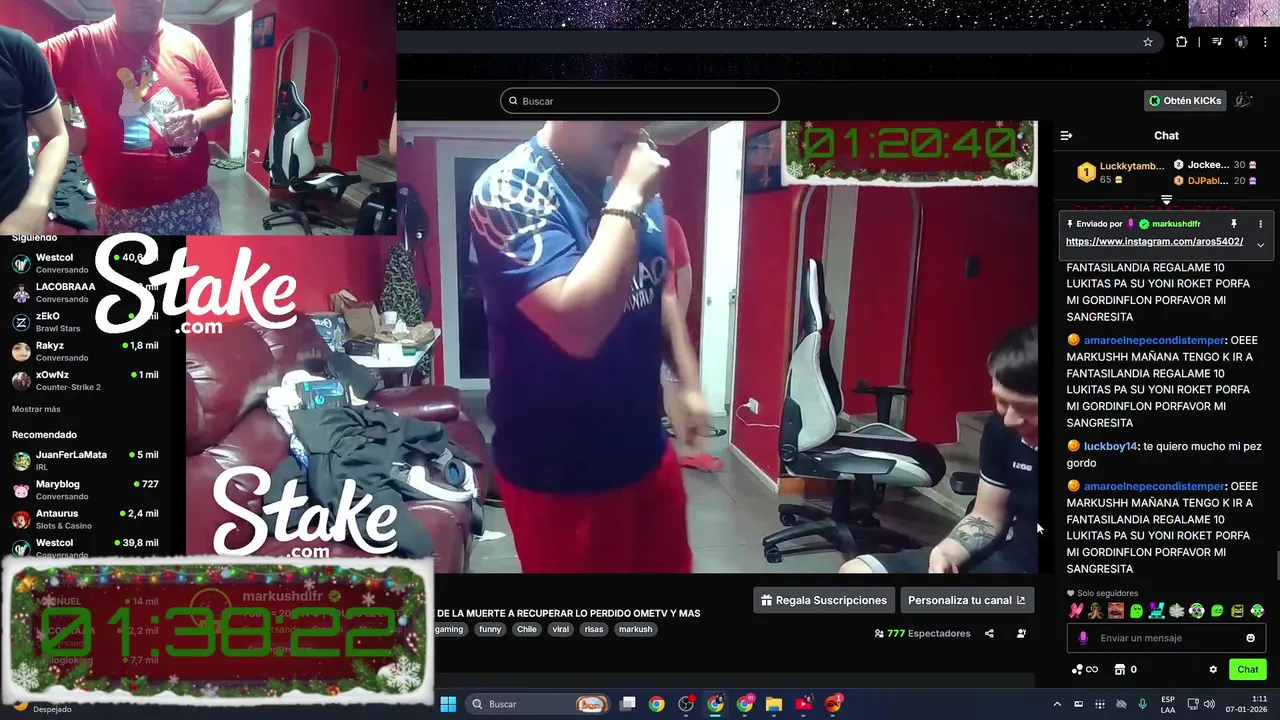This screenshot has width=1280, height=720.
Task: Collapse the gift leaderboard with the arrow
Action: [1166, 200]
